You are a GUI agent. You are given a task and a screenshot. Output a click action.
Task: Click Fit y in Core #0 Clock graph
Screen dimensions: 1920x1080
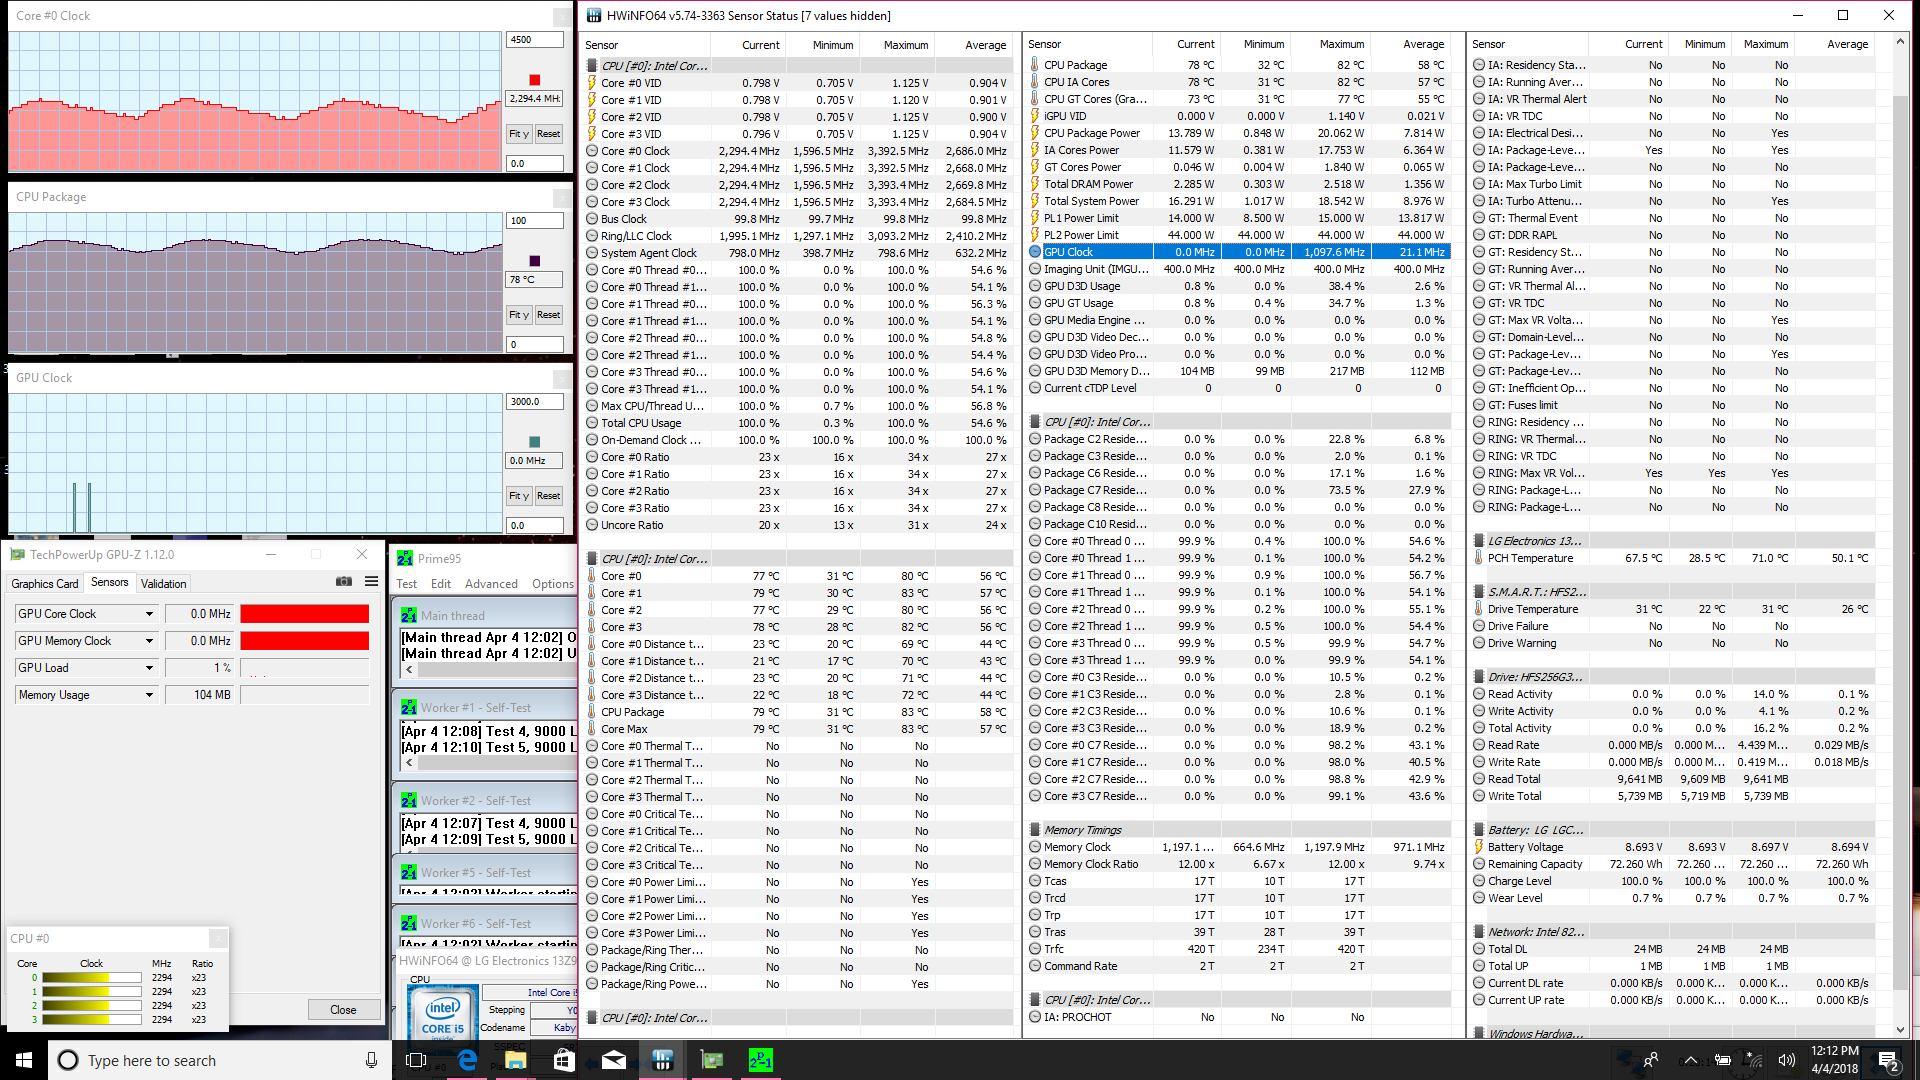pyautogui.click(x=518, y=134)
